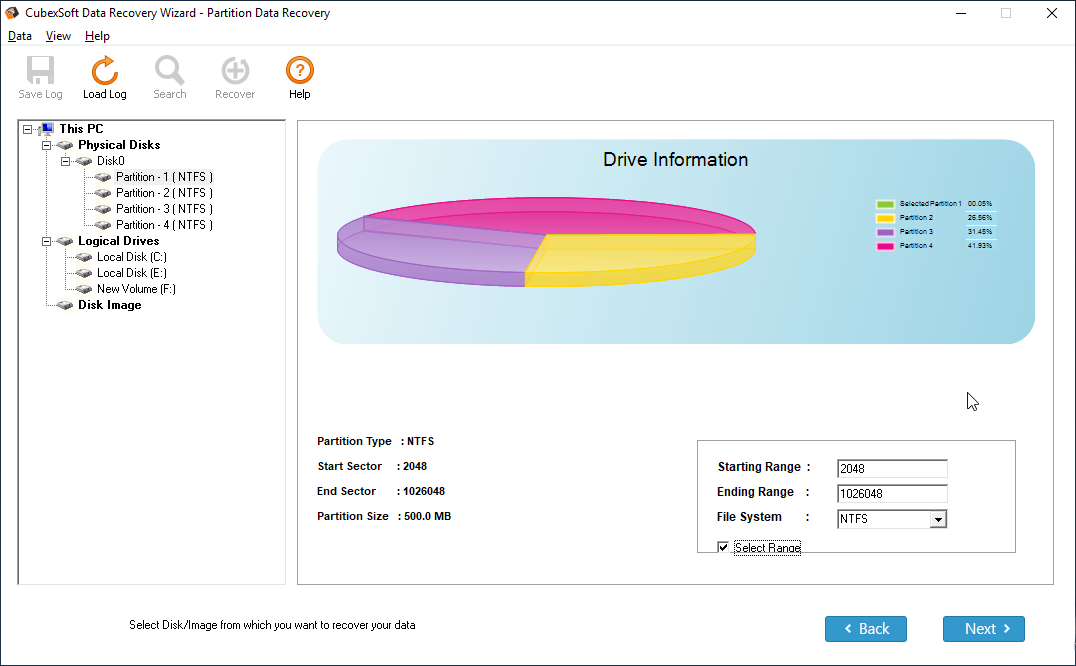The width and height of the screenshot is (1076, 666).
Task: Select the Disk Image drive icon
Action: tap(65, 305)
